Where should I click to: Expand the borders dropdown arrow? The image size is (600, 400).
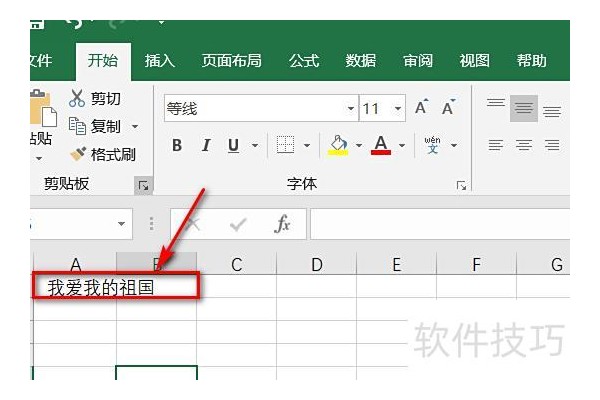pyautogui.click(x=307, y=145)
